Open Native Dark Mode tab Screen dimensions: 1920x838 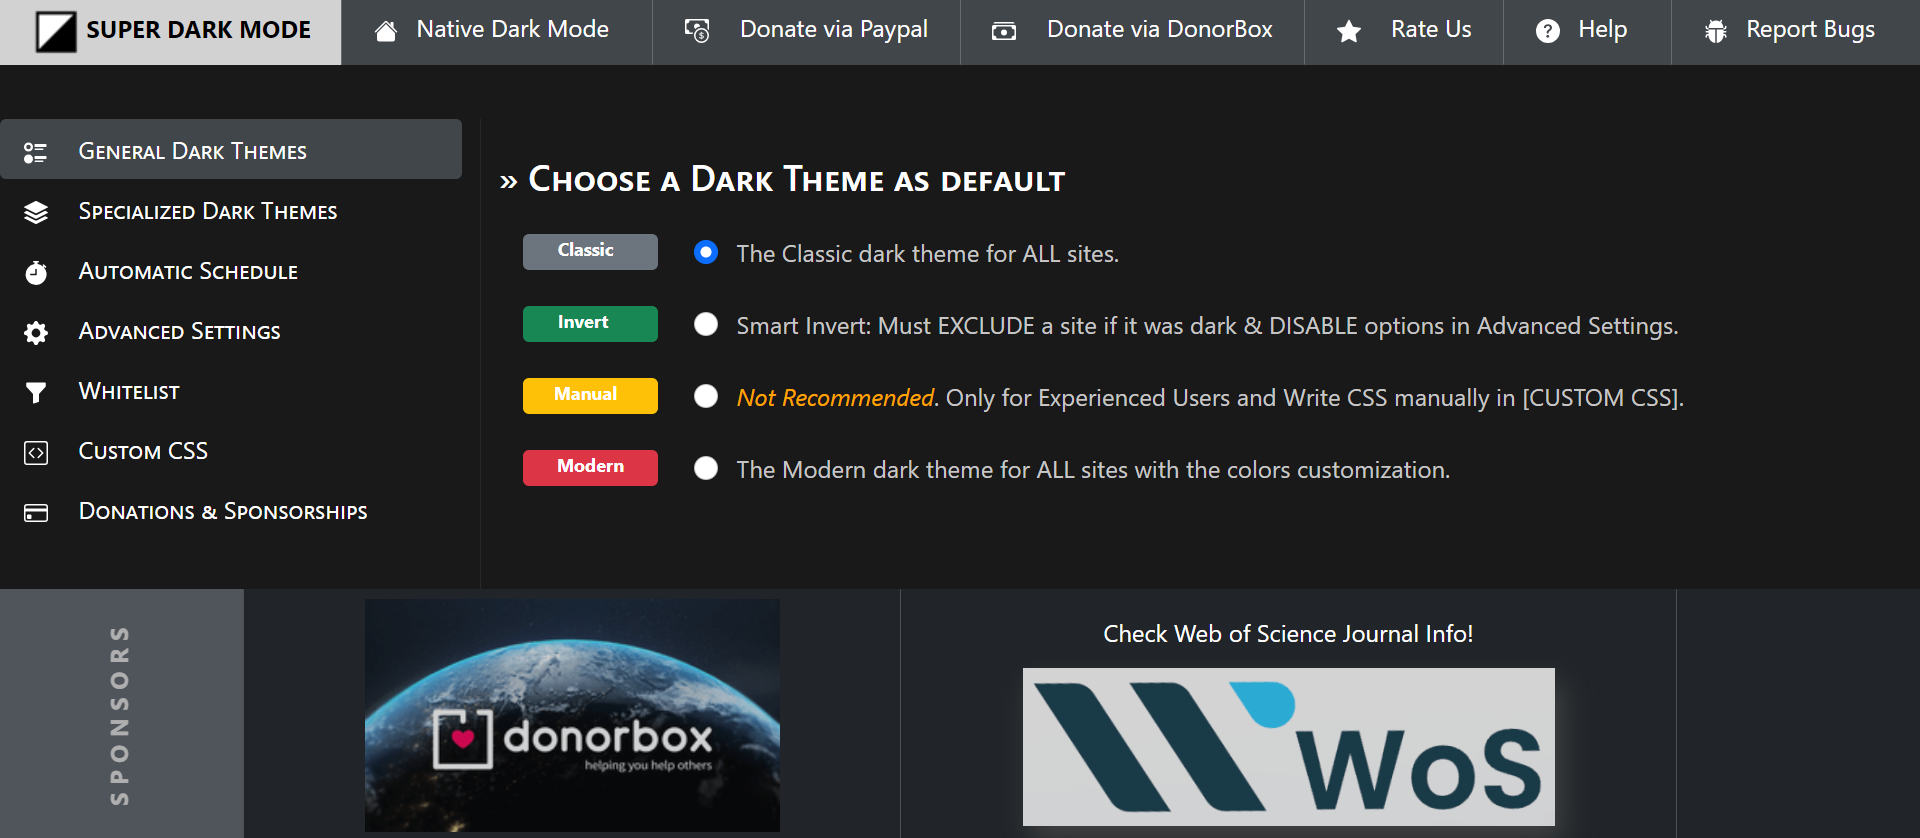tap(497, 32)
